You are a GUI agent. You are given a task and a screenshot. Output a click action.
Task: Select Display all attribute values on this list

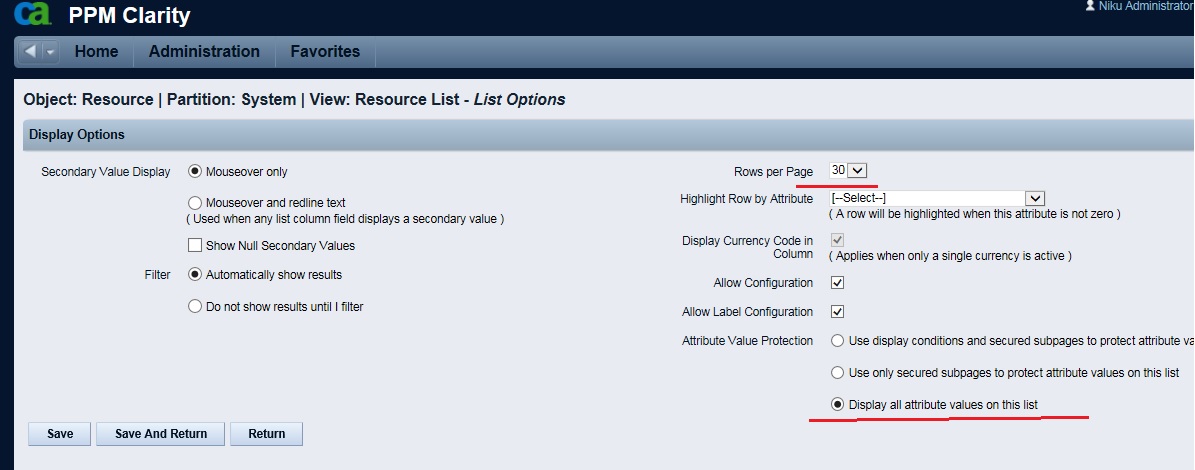(x=838, y=404)
